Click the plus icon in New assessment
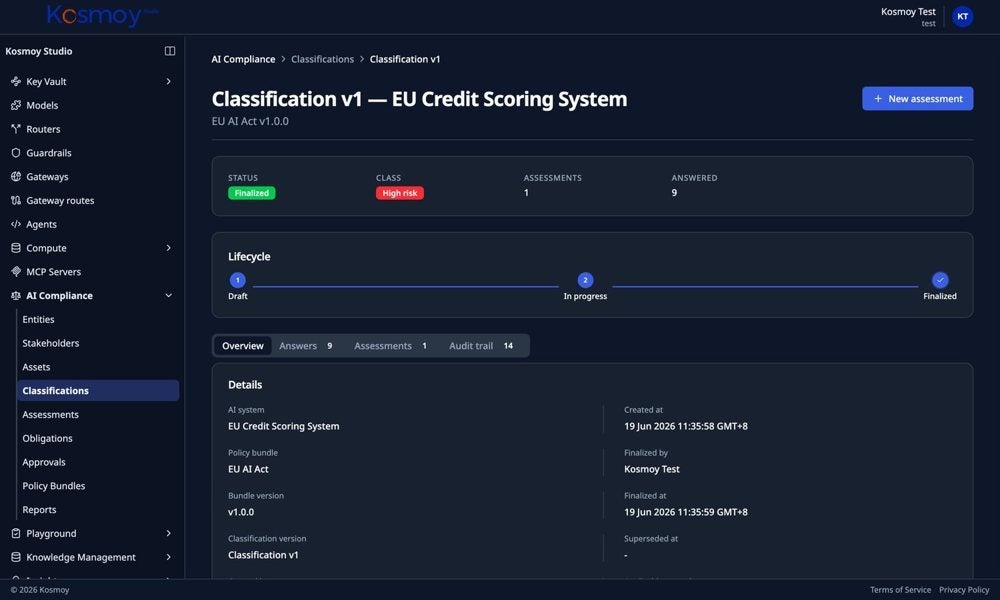 pos(878,99)
